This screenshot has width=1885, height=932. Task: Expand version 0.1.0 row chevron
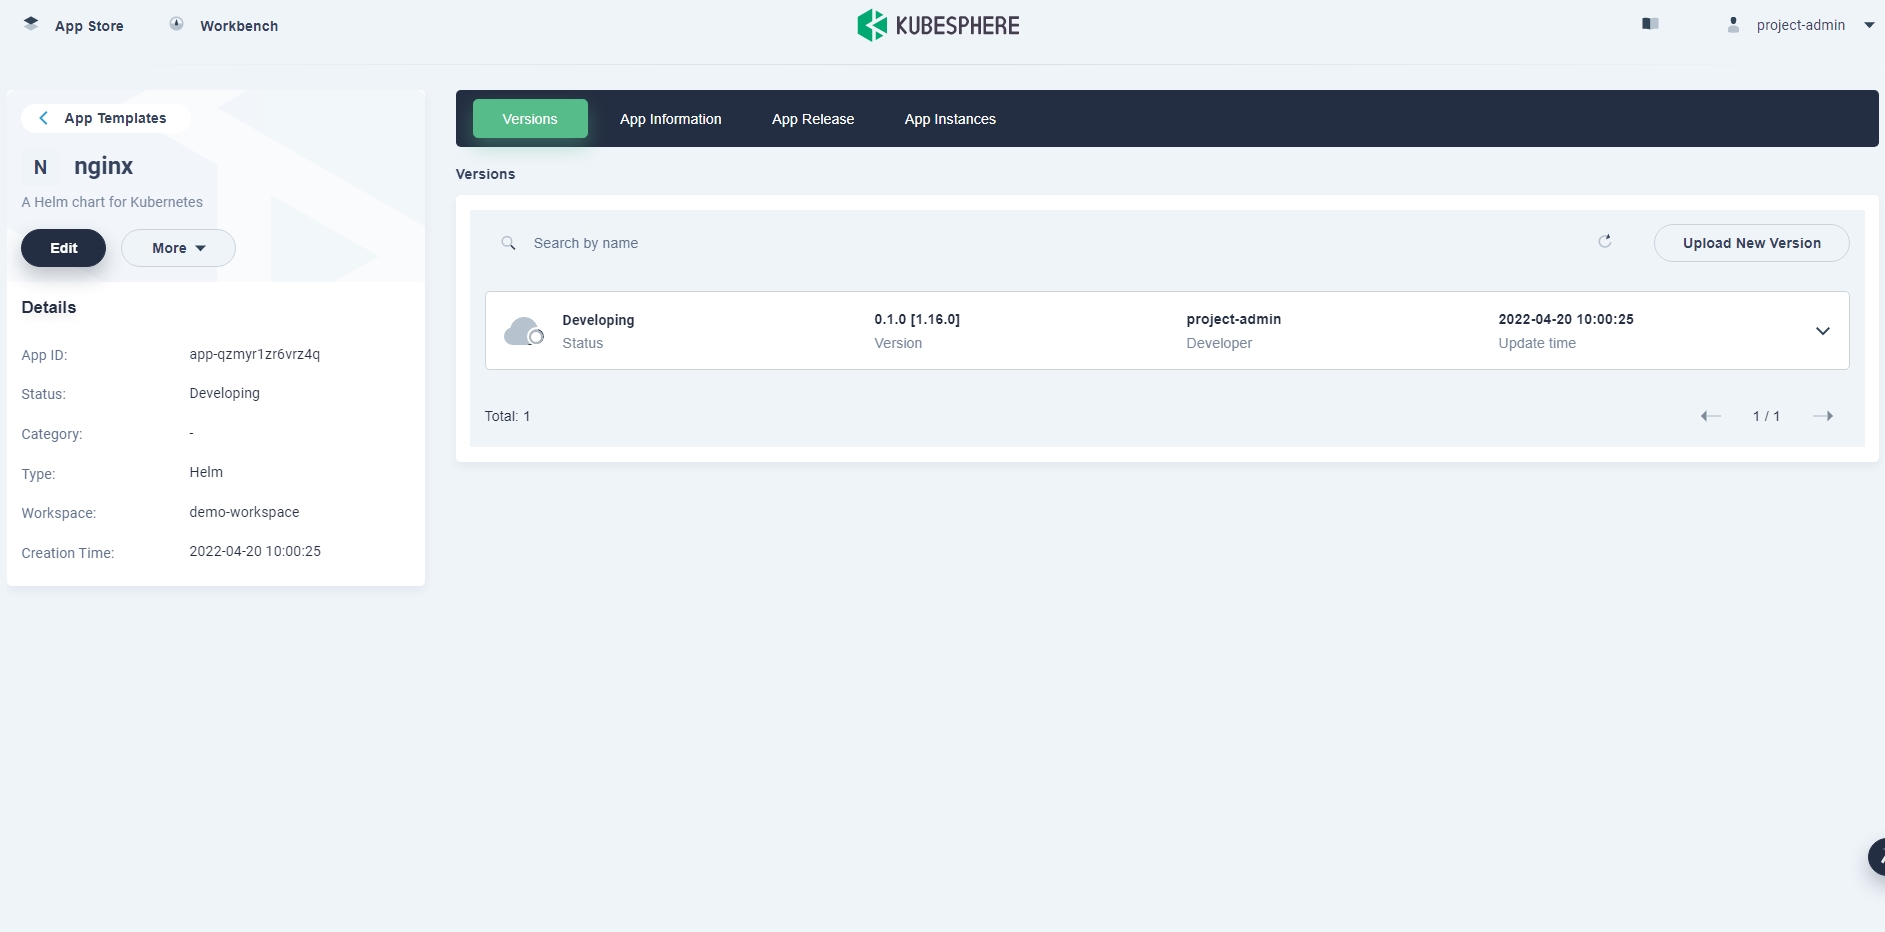1822,331
